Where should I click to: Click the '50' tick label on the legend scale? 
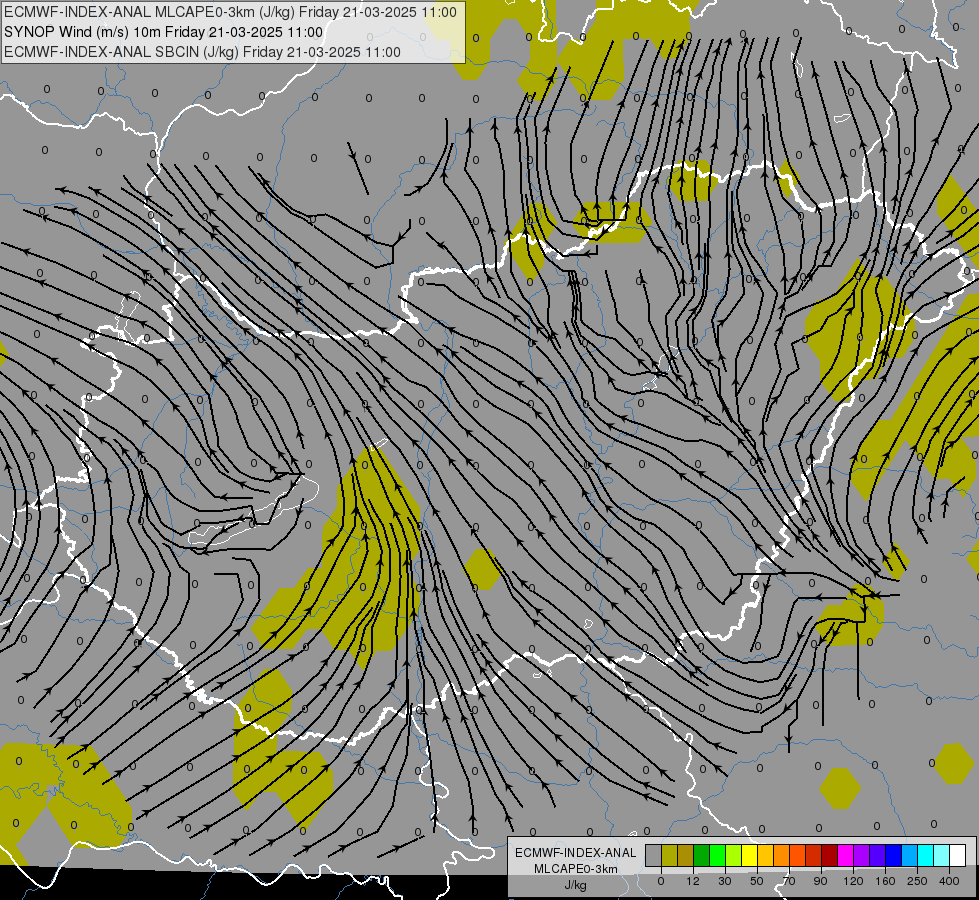click(757, 881)
